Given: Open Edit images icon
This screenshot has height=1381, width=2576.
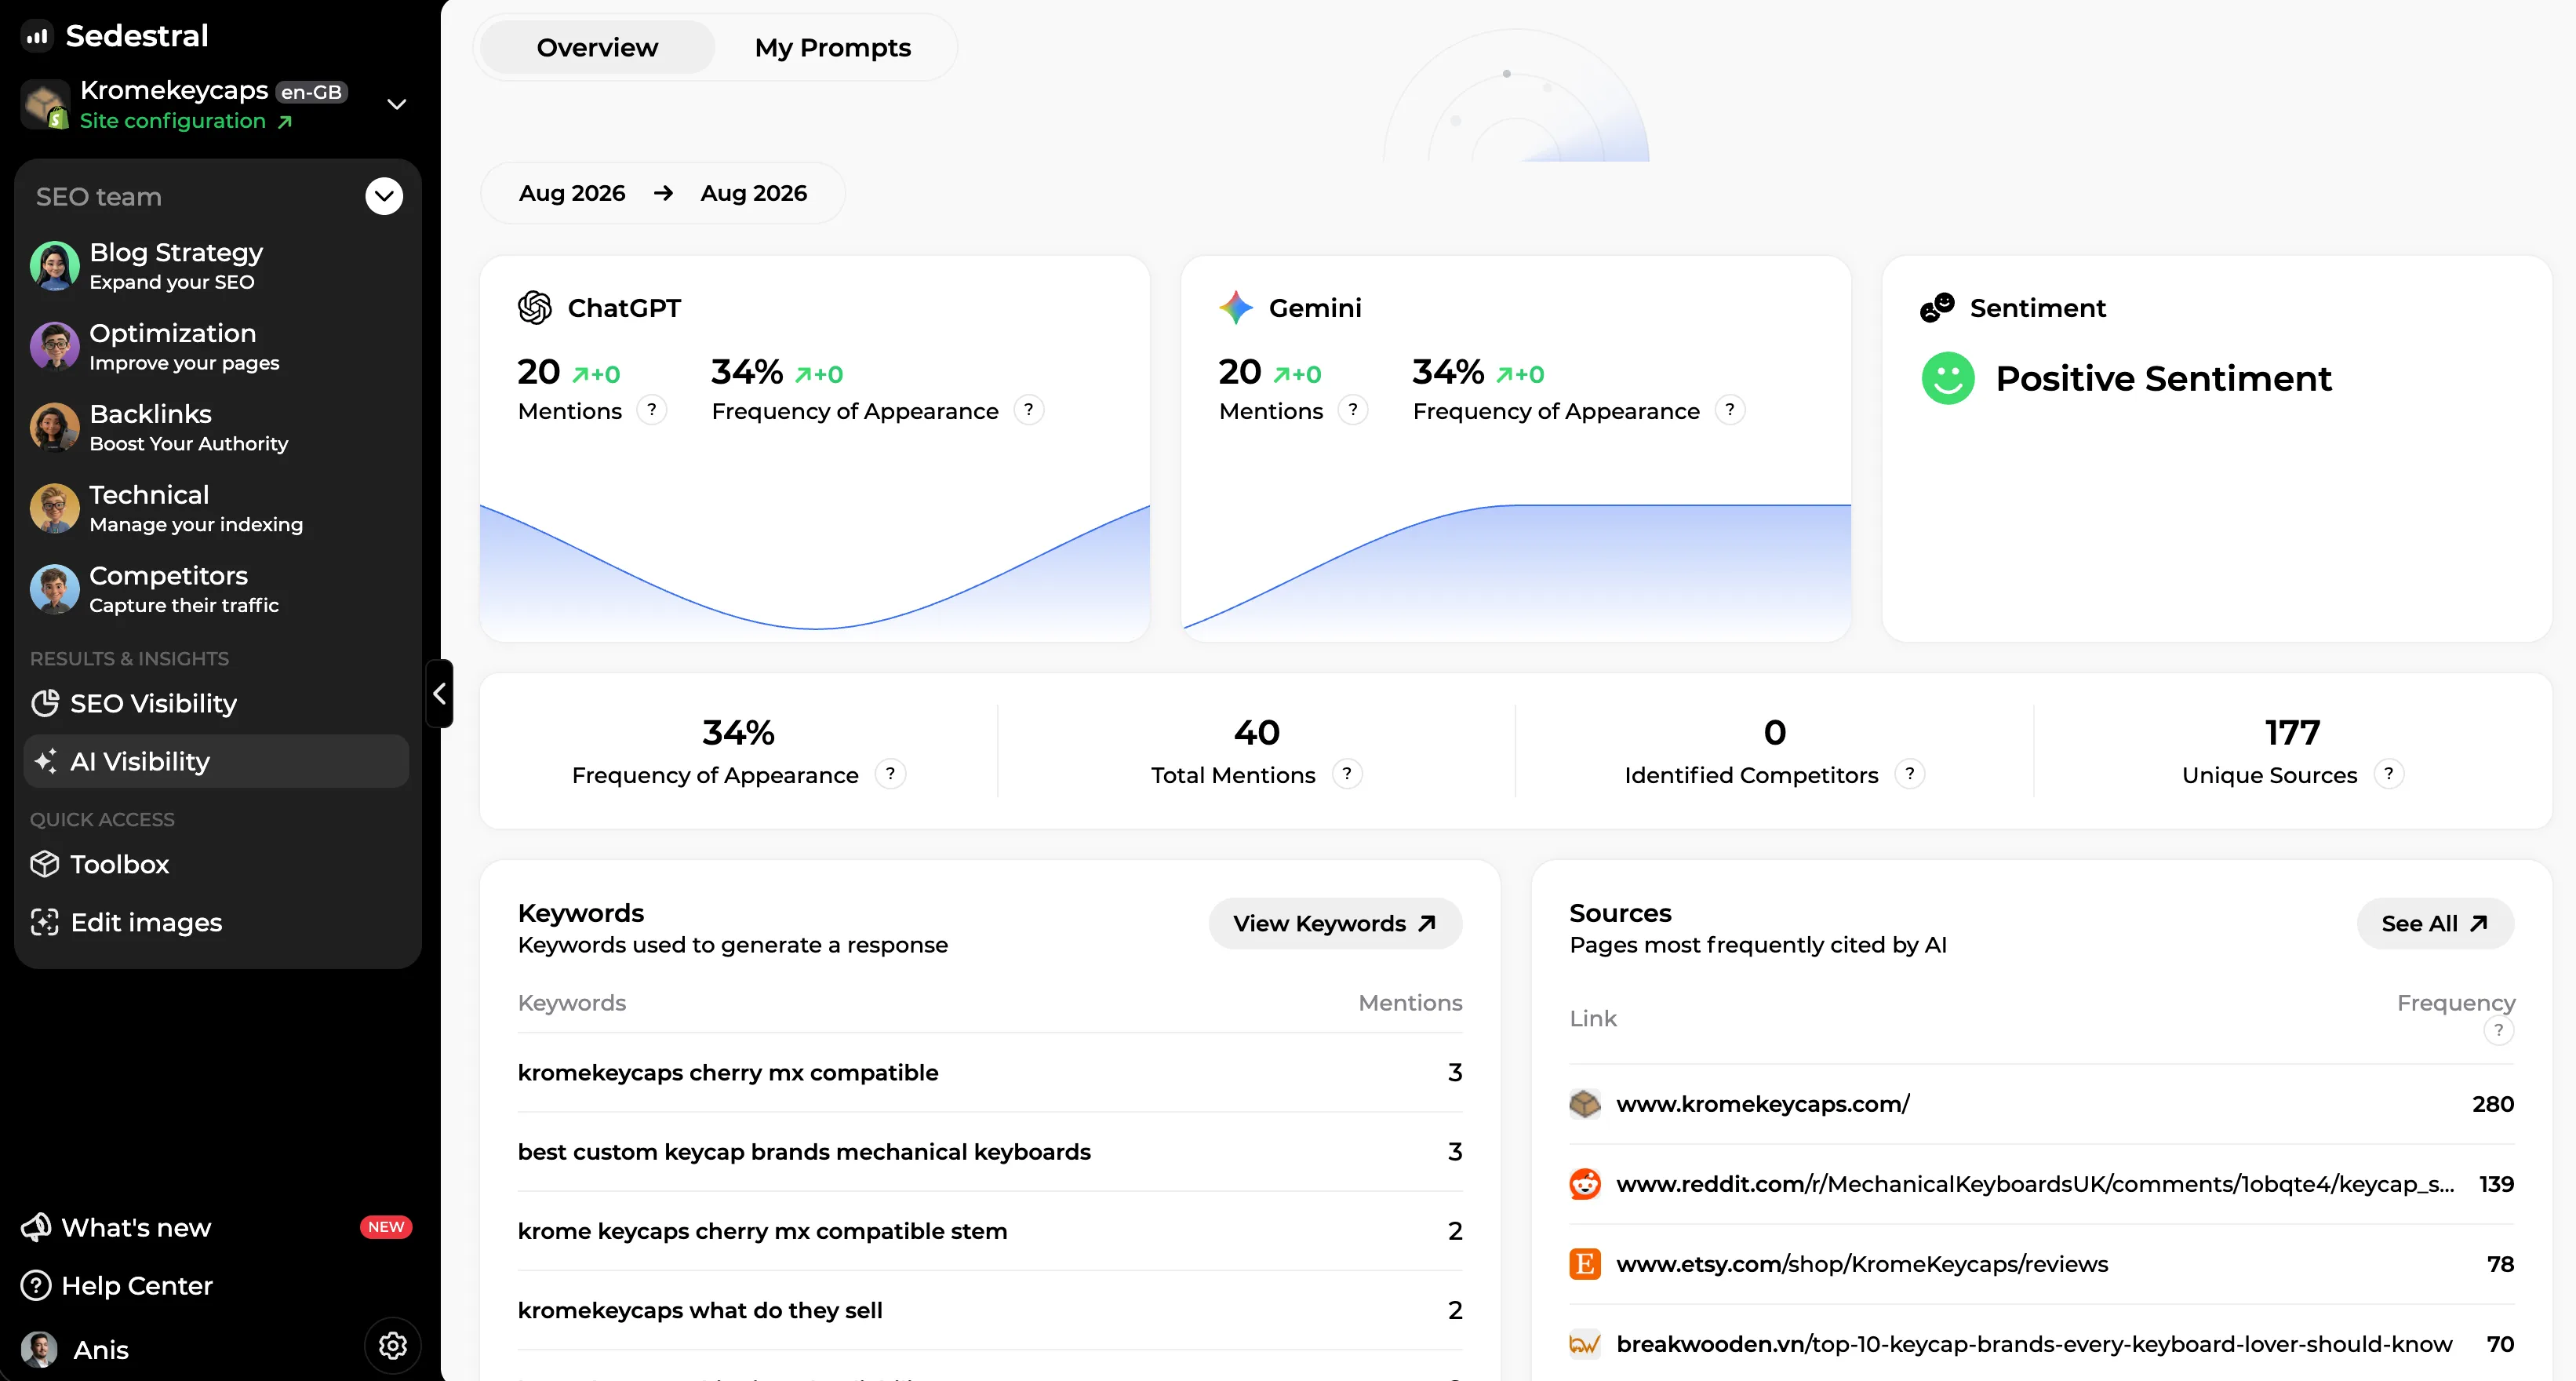Looking at the screenshot, I should (x=45, y=922).
